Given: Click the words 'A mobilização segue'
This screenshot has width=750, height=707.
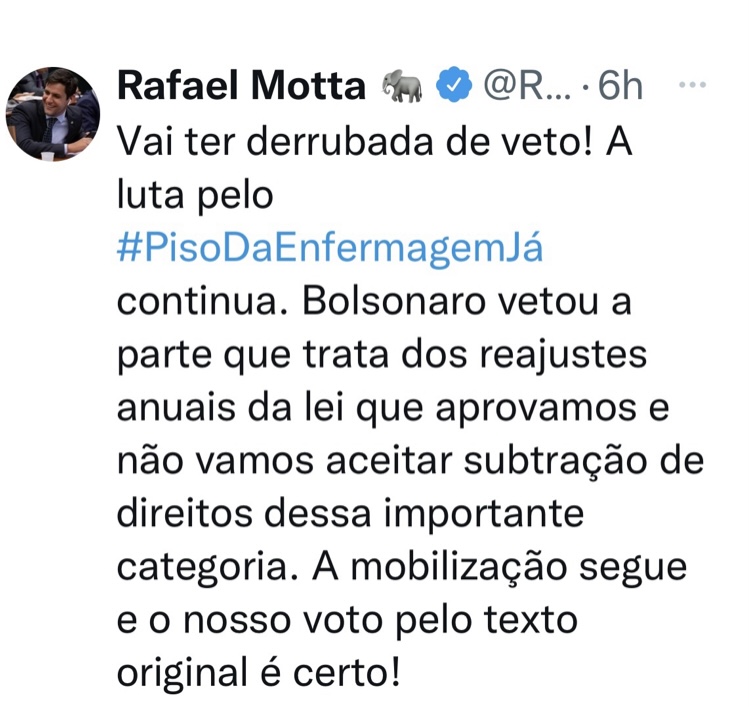Looking at the screenshot, I should click(500, 568).
